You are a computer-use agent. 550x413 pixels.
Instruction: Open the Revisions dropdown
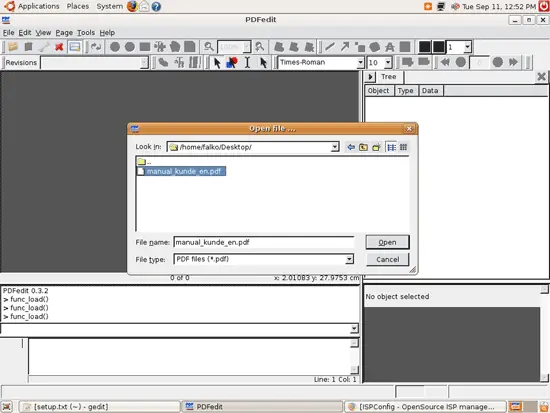144,62
